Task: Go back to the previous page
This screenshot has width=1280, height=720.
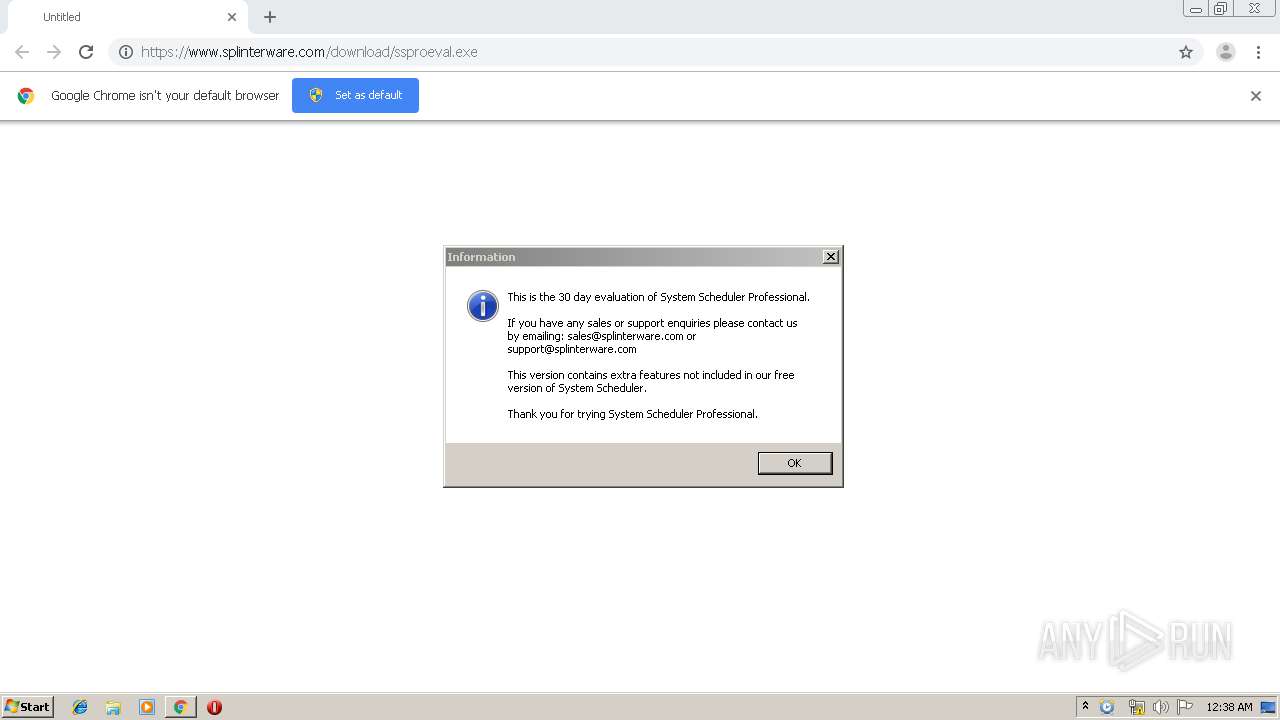Action: [x=22, y=52]
